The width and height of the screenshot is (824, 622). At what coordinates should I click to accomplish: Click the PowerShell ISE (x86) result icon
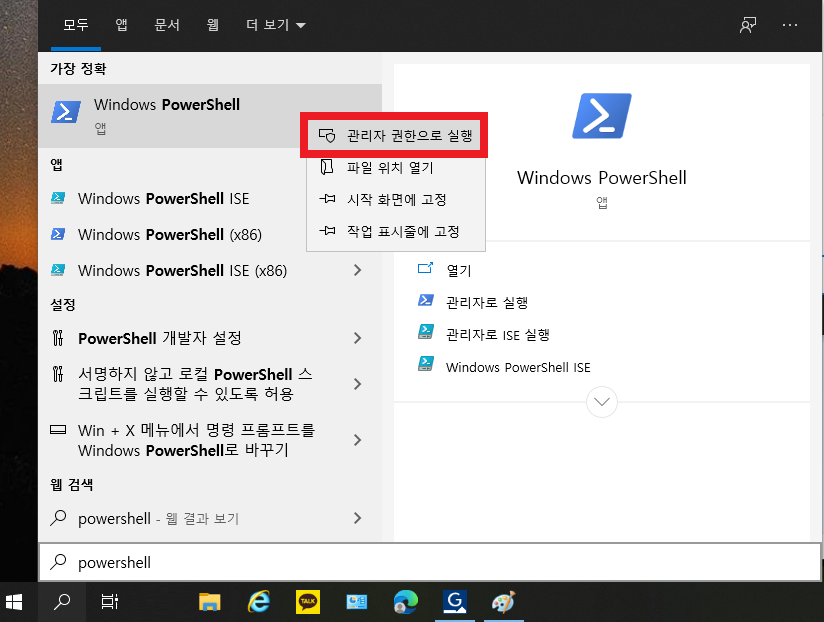click(58, 270)
